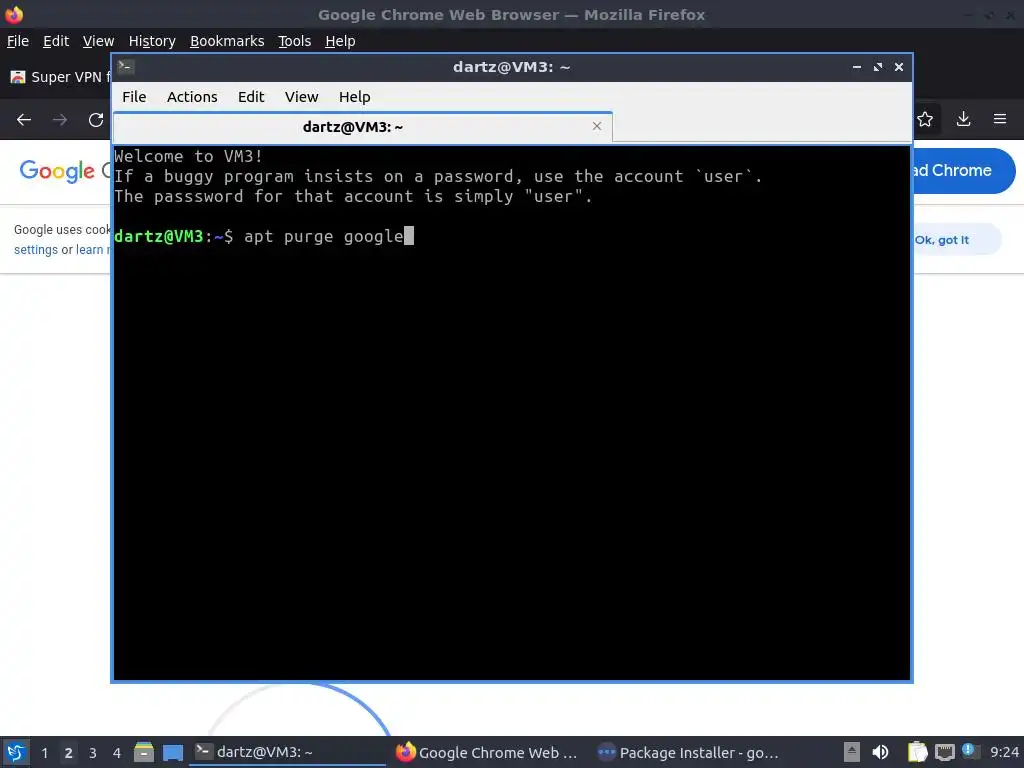Open Firefox Bookmarks menu
1024x768 pixels.
227,41
